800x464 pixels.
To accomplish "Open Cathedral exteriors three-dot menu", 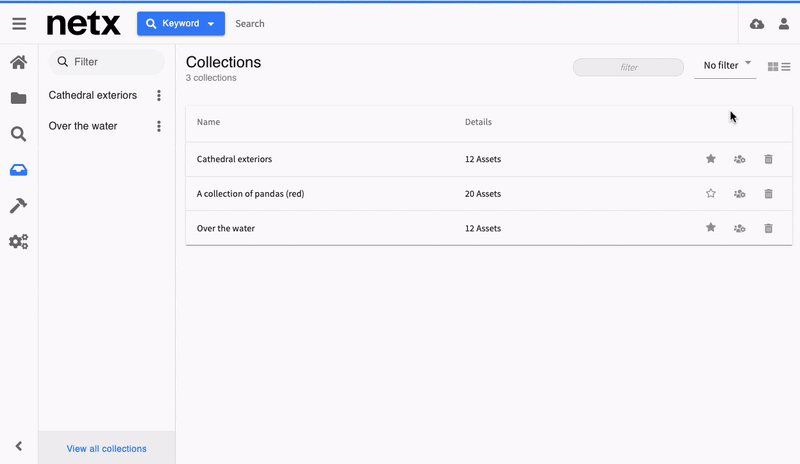I will (159, 96).
